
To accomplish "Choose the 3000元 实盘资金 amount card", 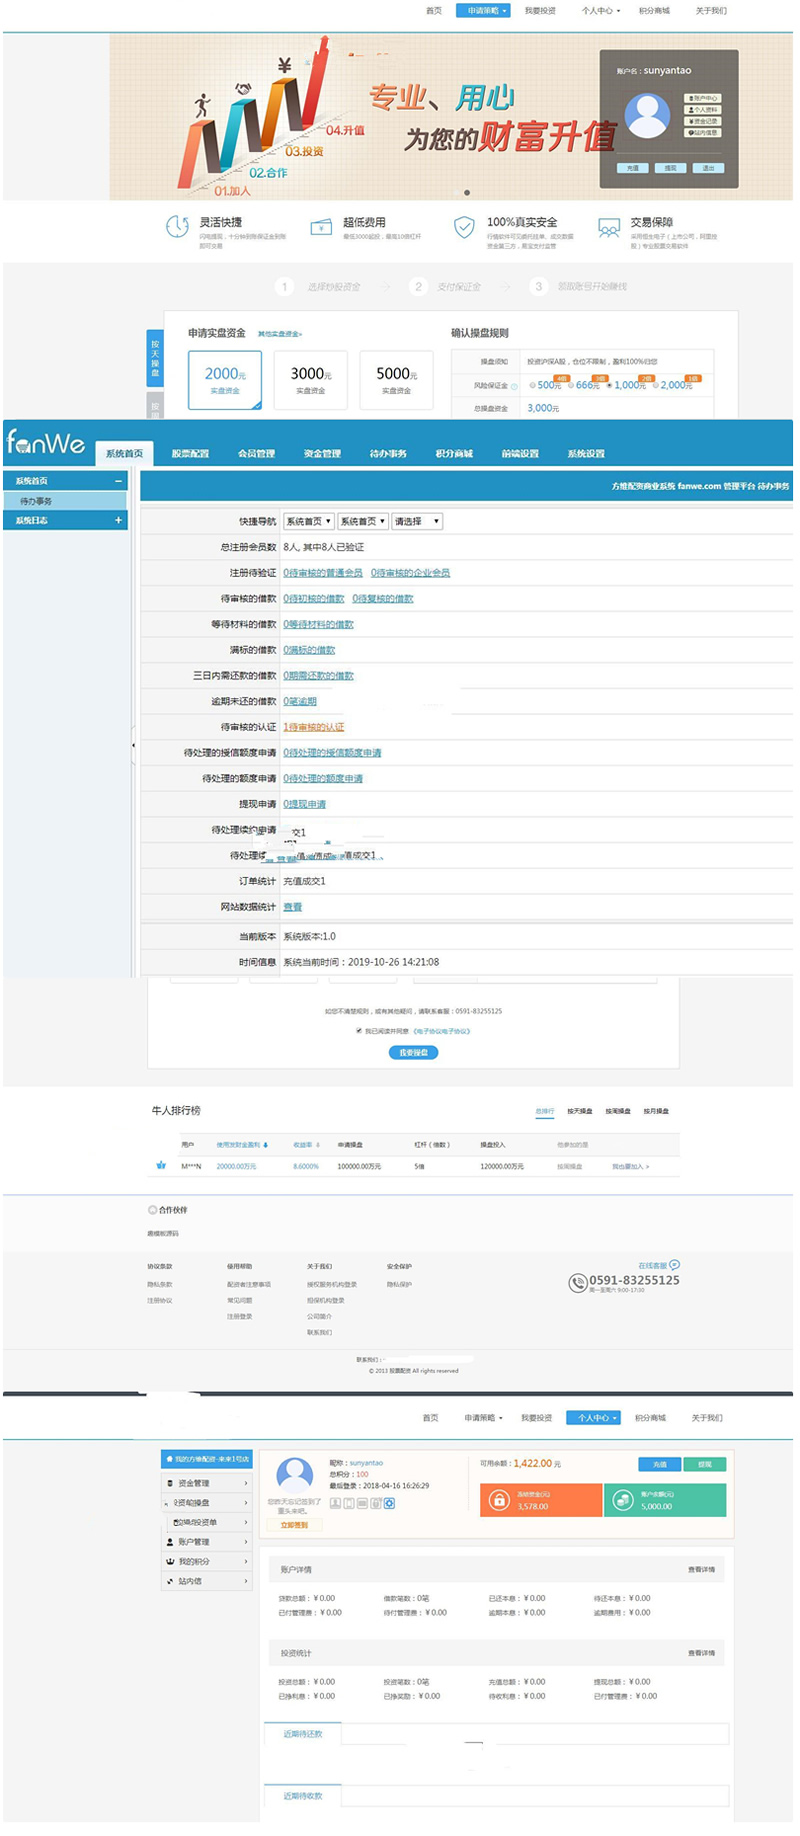I will tap(310, 379).
